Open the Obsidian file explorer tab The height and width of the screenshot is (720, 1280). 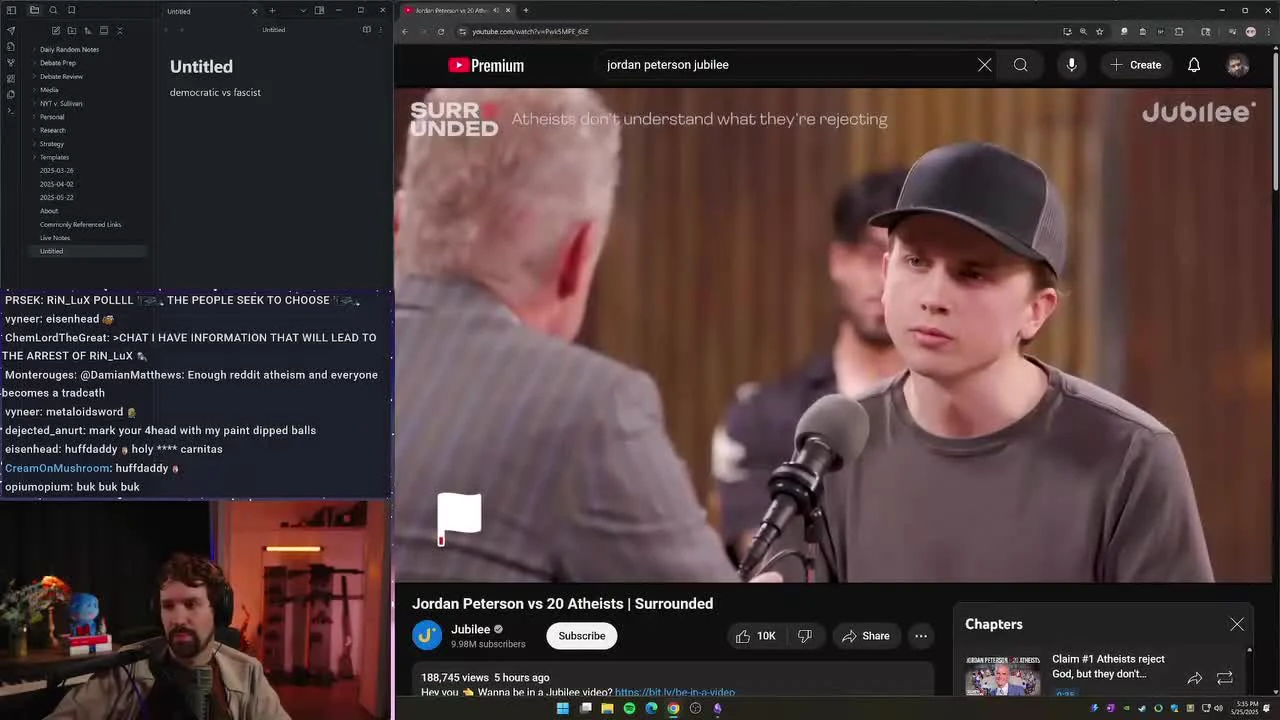[34, 10]
